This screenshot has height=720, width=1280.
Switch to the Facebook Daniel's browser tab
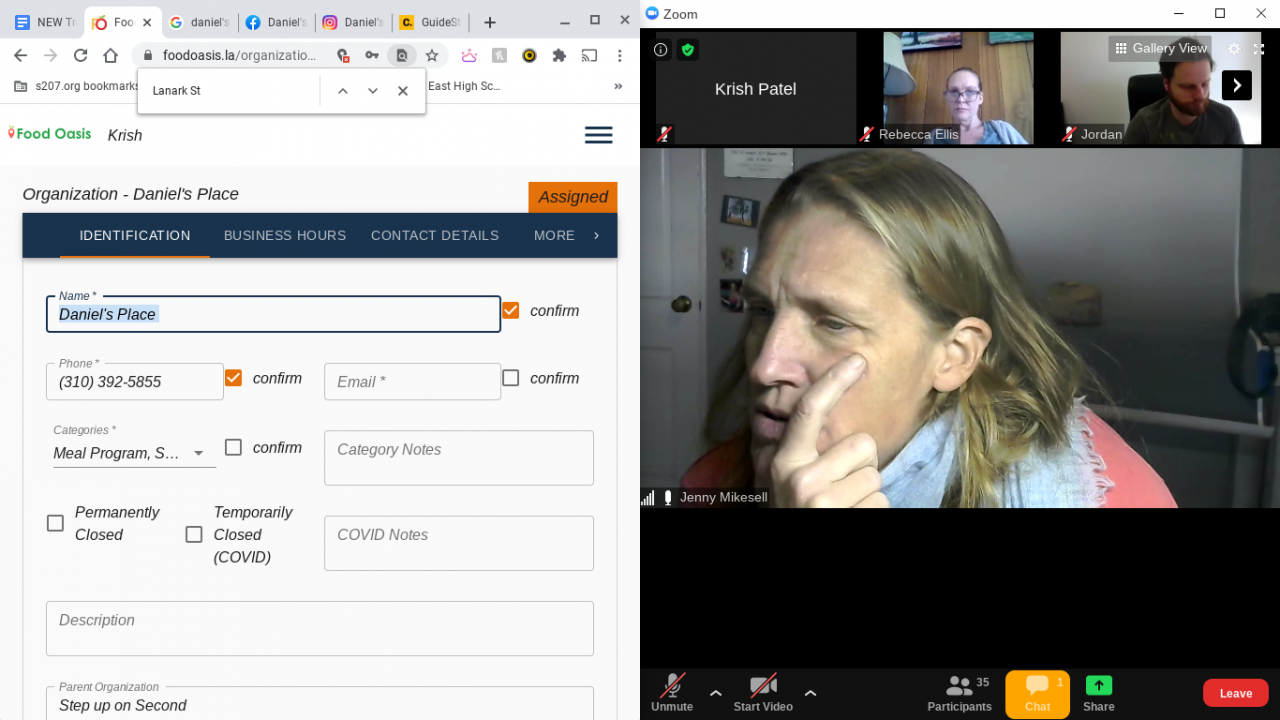(275, 22)
